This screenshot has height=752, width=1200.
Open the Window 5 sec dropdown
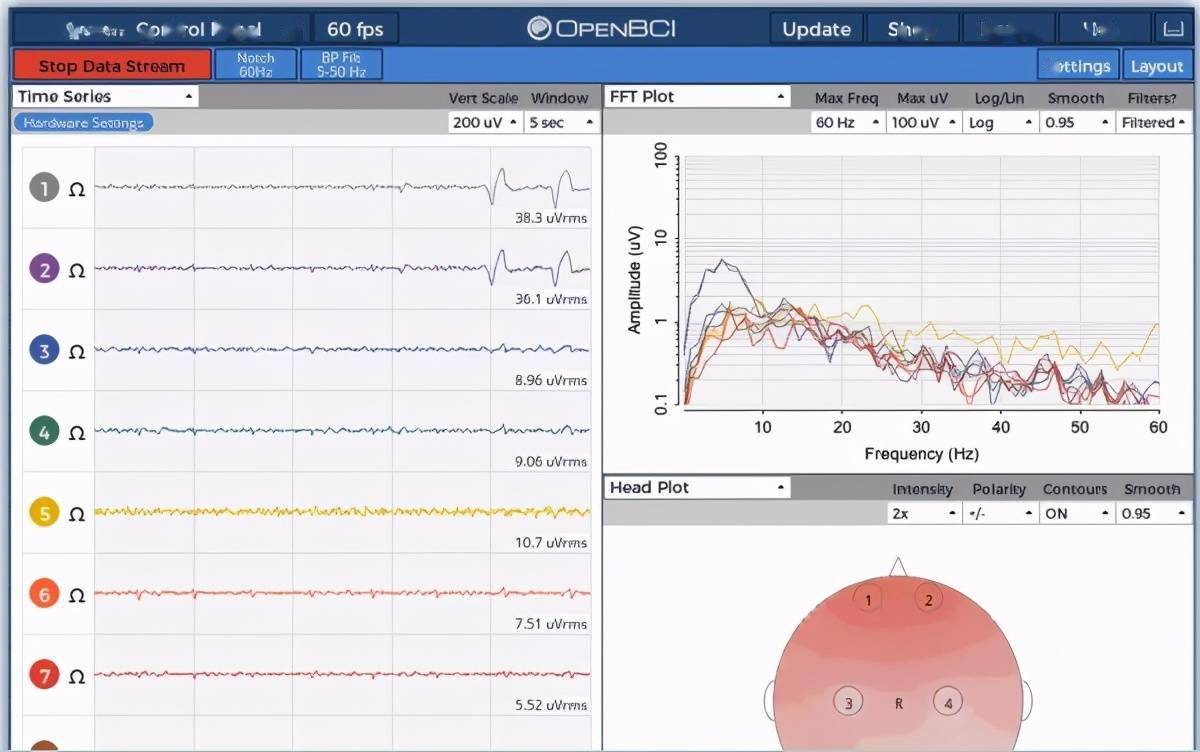(x=561, y=123)
